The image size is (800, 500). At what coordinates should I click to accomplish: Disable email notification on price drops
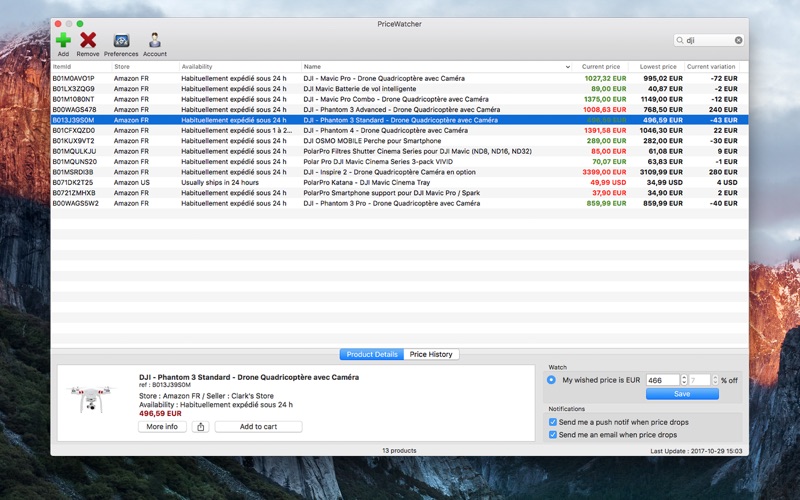(553, 435)
